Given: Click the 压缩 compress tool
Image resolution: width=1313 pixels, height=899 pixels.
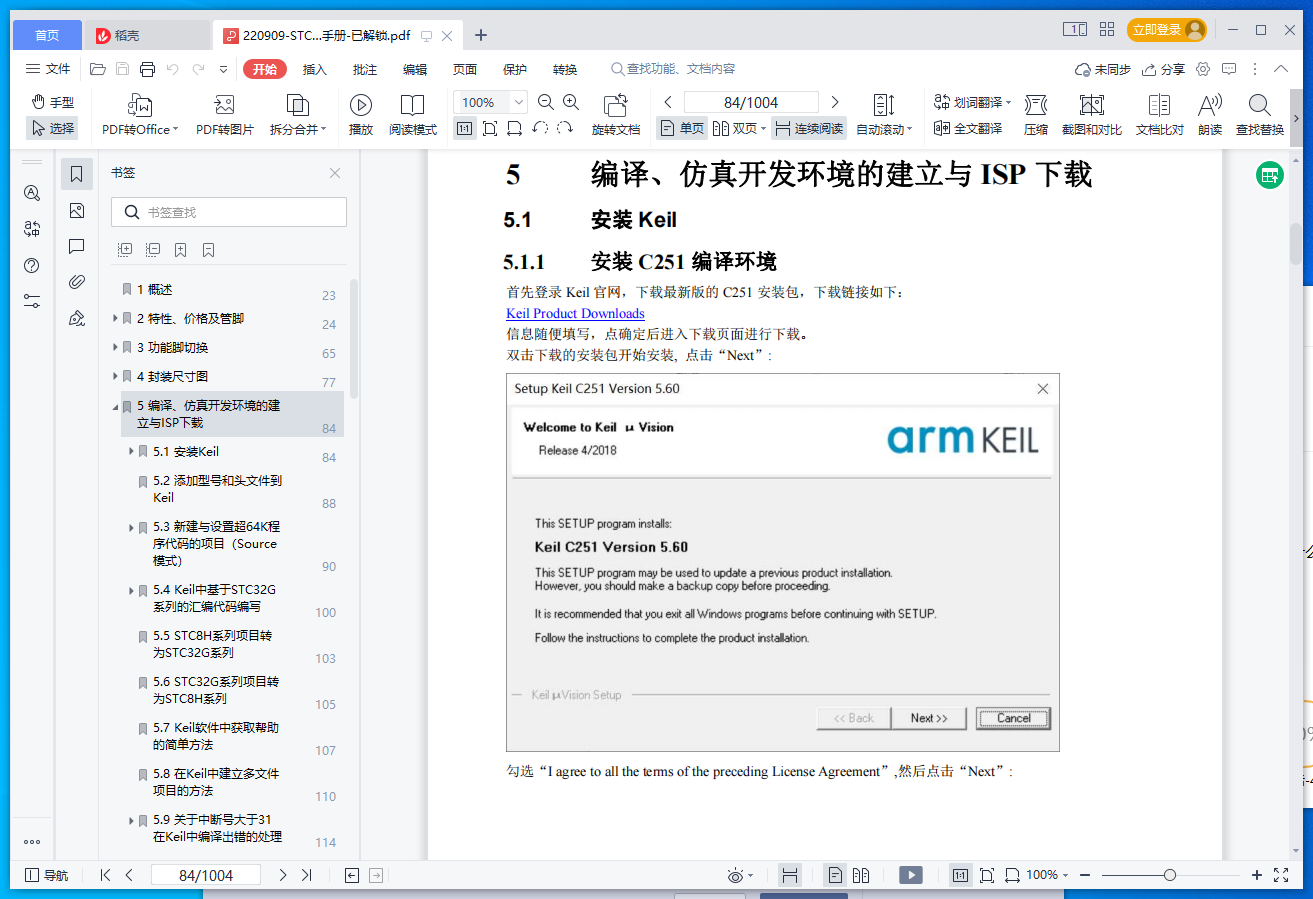Looking at the screenshot, I should [x=1036, y=115].
